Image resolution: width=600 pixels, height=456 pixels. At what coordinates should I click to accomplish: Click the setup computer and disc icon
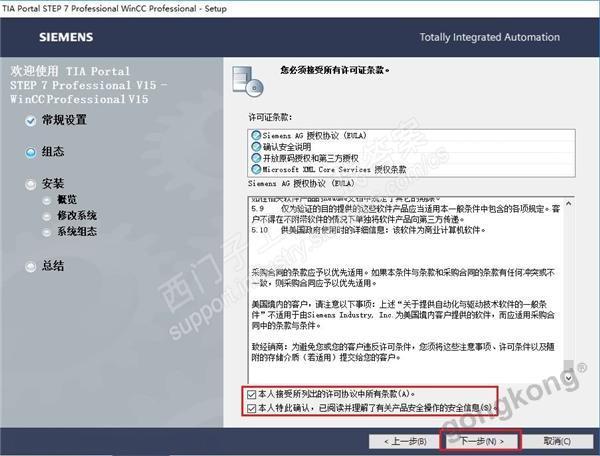(247, 81)
